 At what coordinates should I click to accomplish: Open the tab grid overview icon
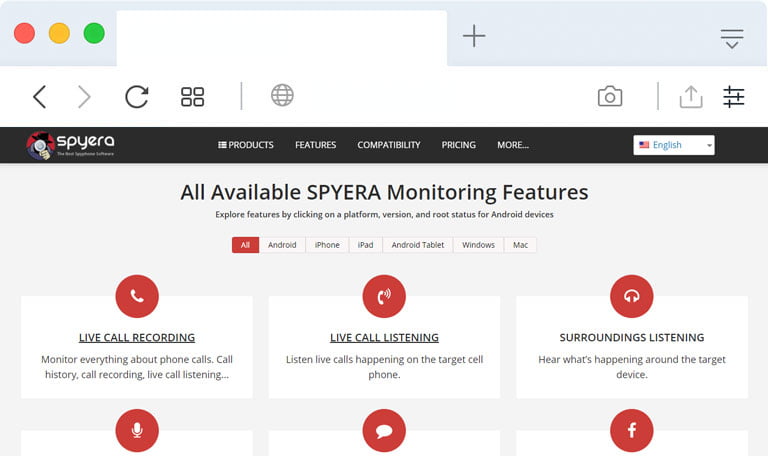point(192,96)
